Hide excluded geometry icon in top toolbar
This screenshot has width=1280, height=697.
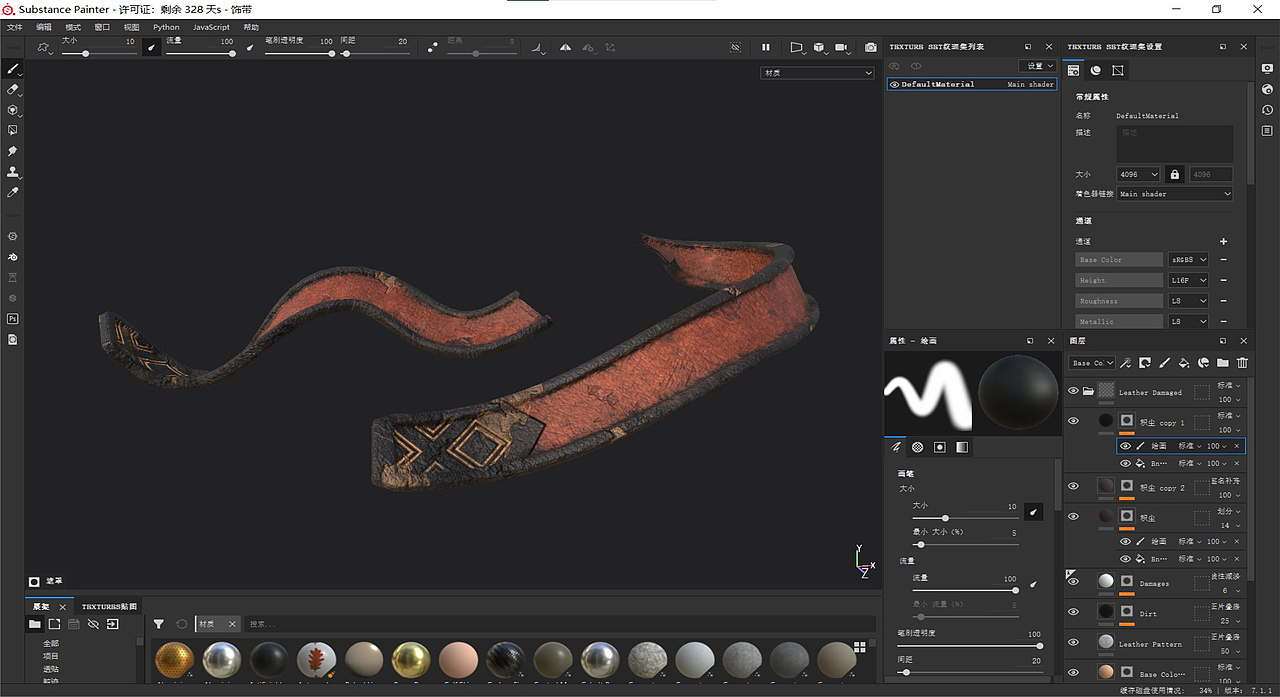[735, 47]
